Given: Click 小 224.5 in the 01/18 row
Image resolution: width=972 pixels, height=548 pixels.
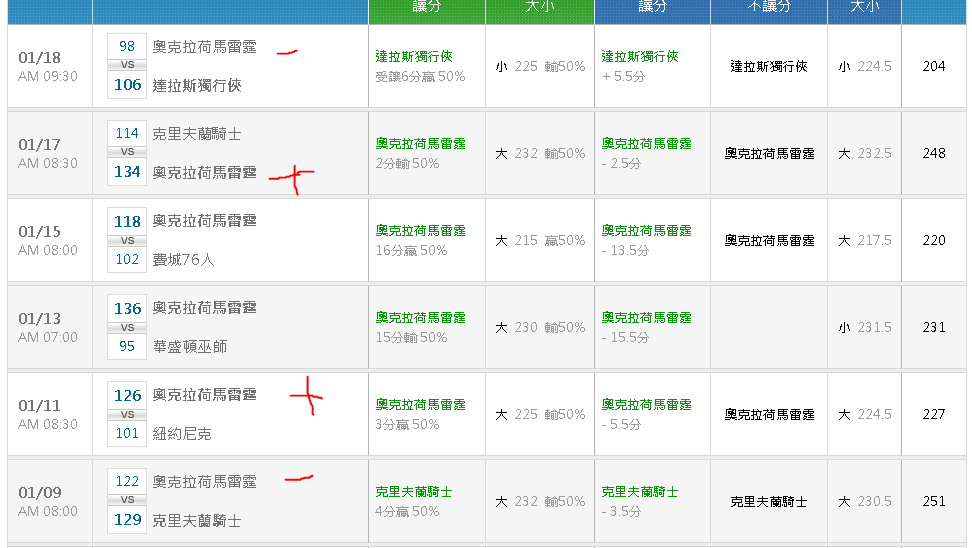Looking at the screenshot, I should pyautogui.click(x=865, y=66).
